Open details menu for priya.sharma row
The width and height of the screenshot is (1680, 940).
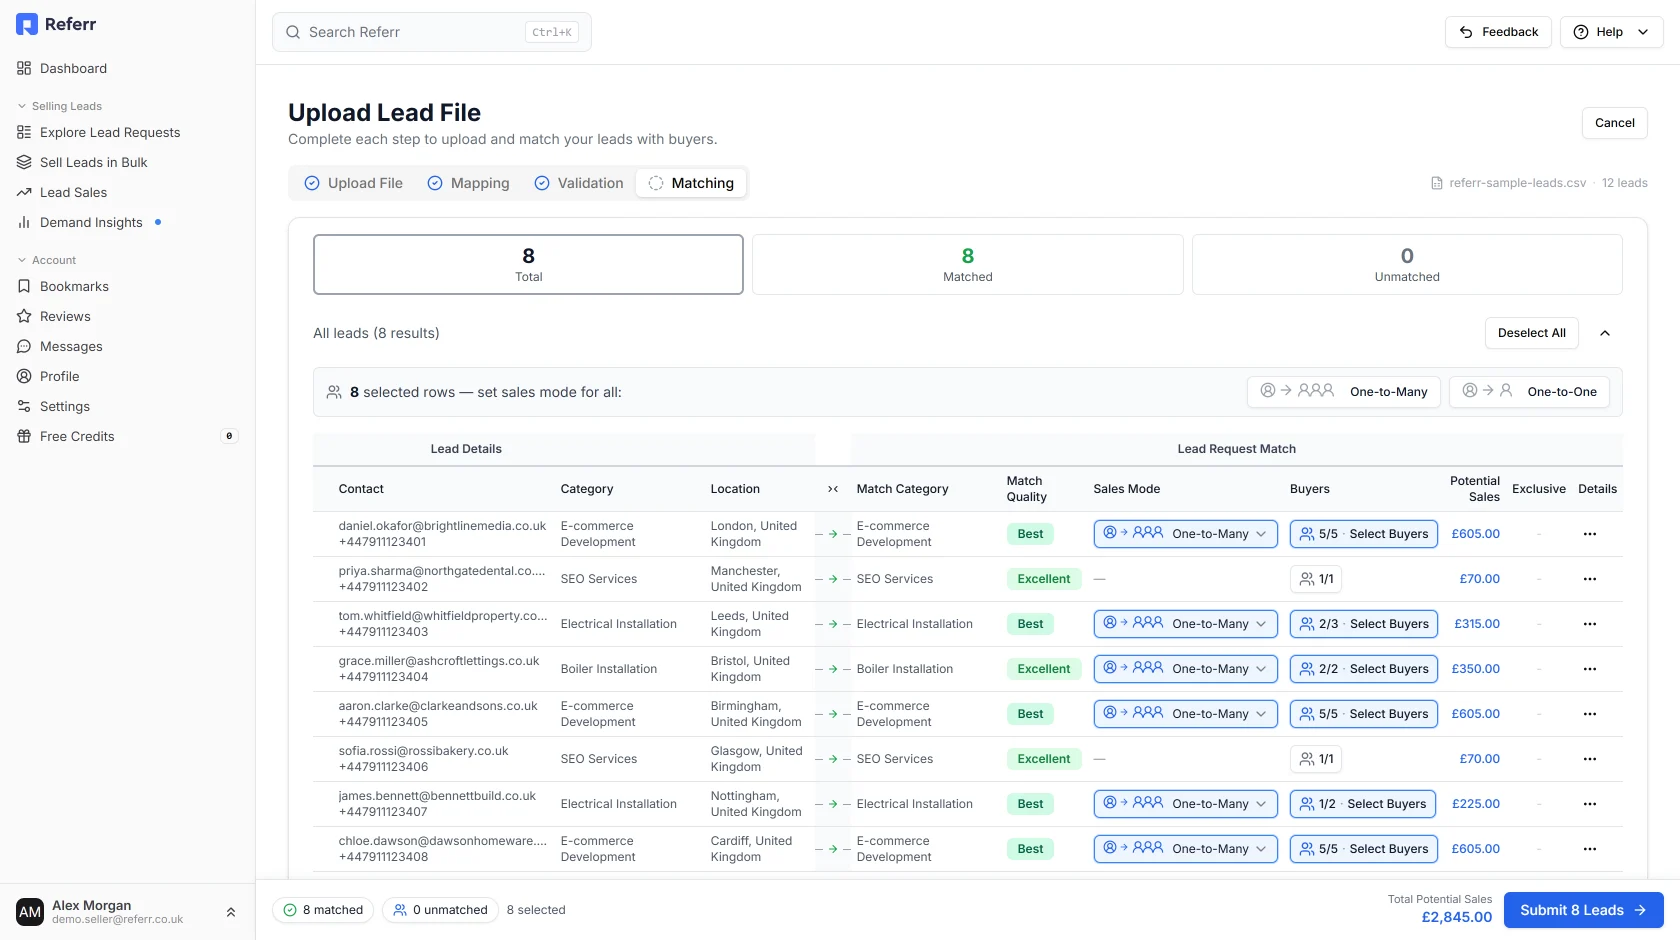[x=1590, y=579]
